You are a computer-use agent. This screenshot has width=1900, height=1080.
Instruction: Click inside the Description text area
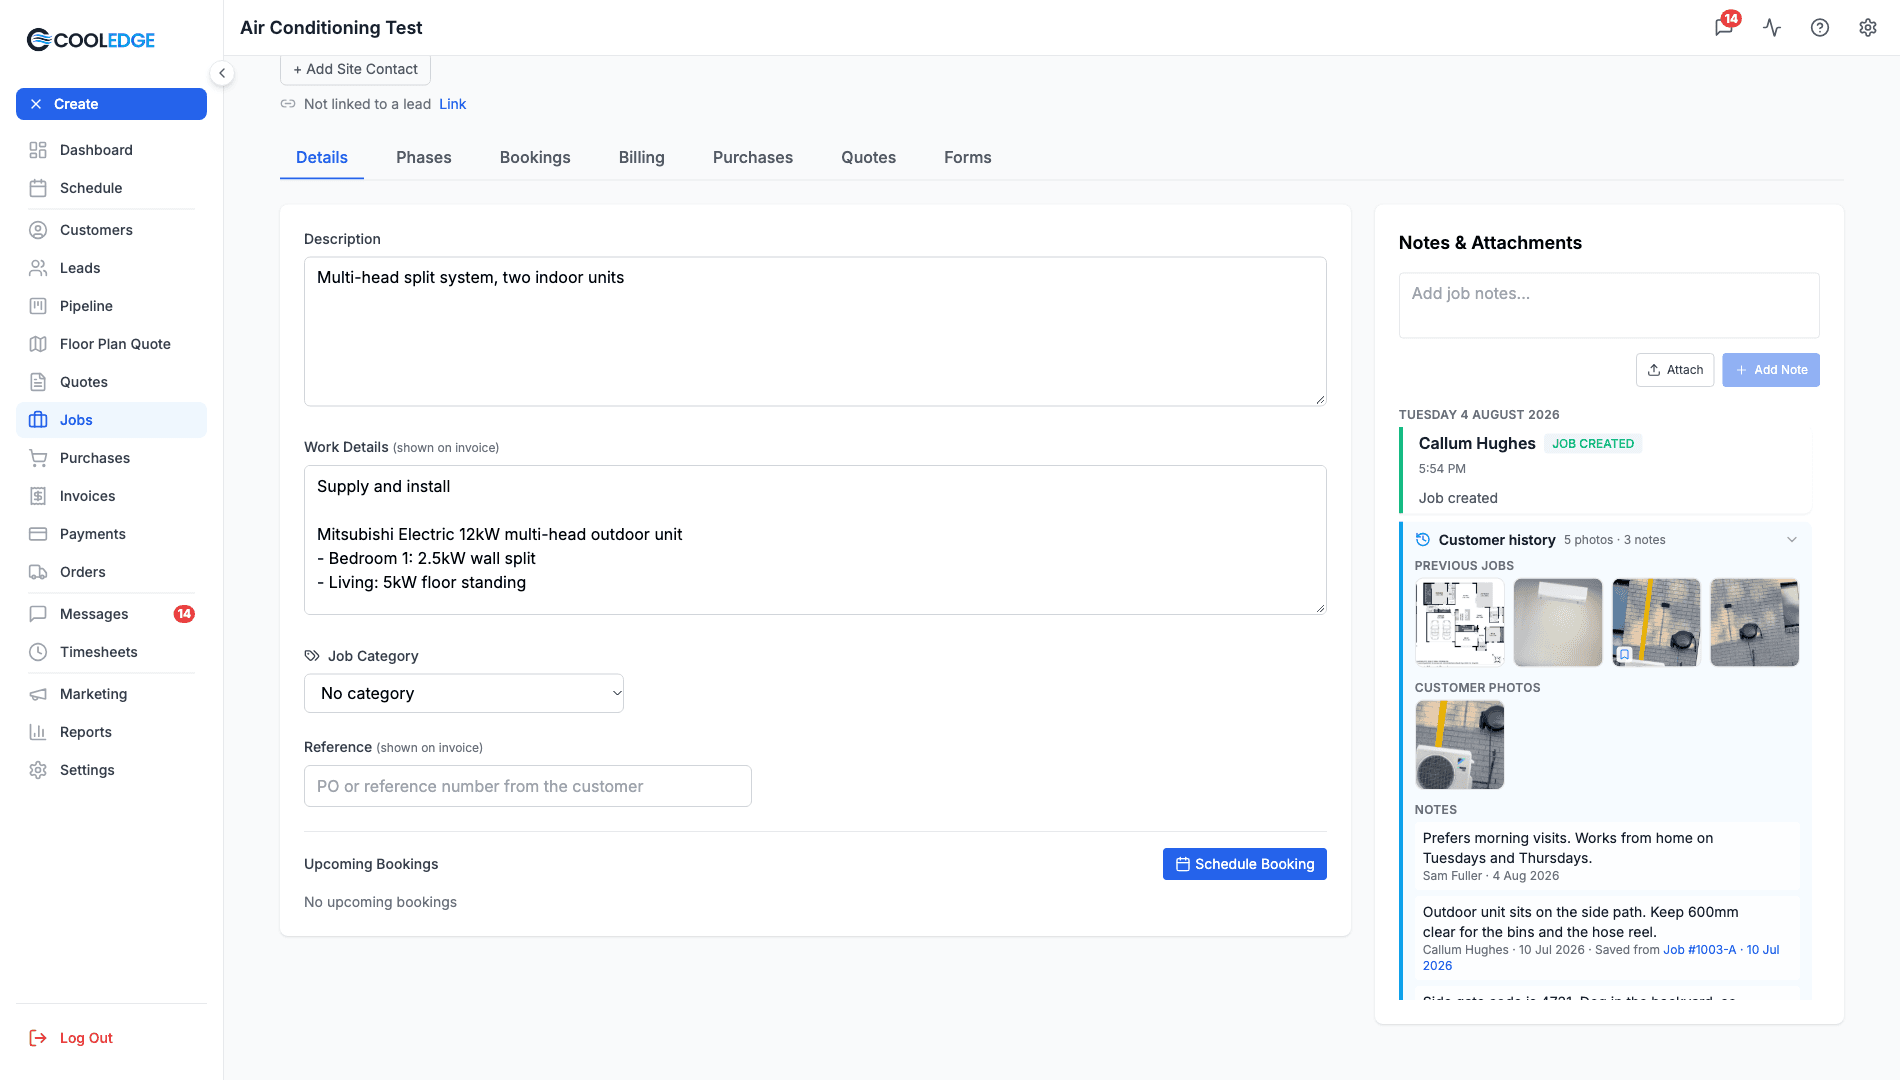click(x=815, y=332)
